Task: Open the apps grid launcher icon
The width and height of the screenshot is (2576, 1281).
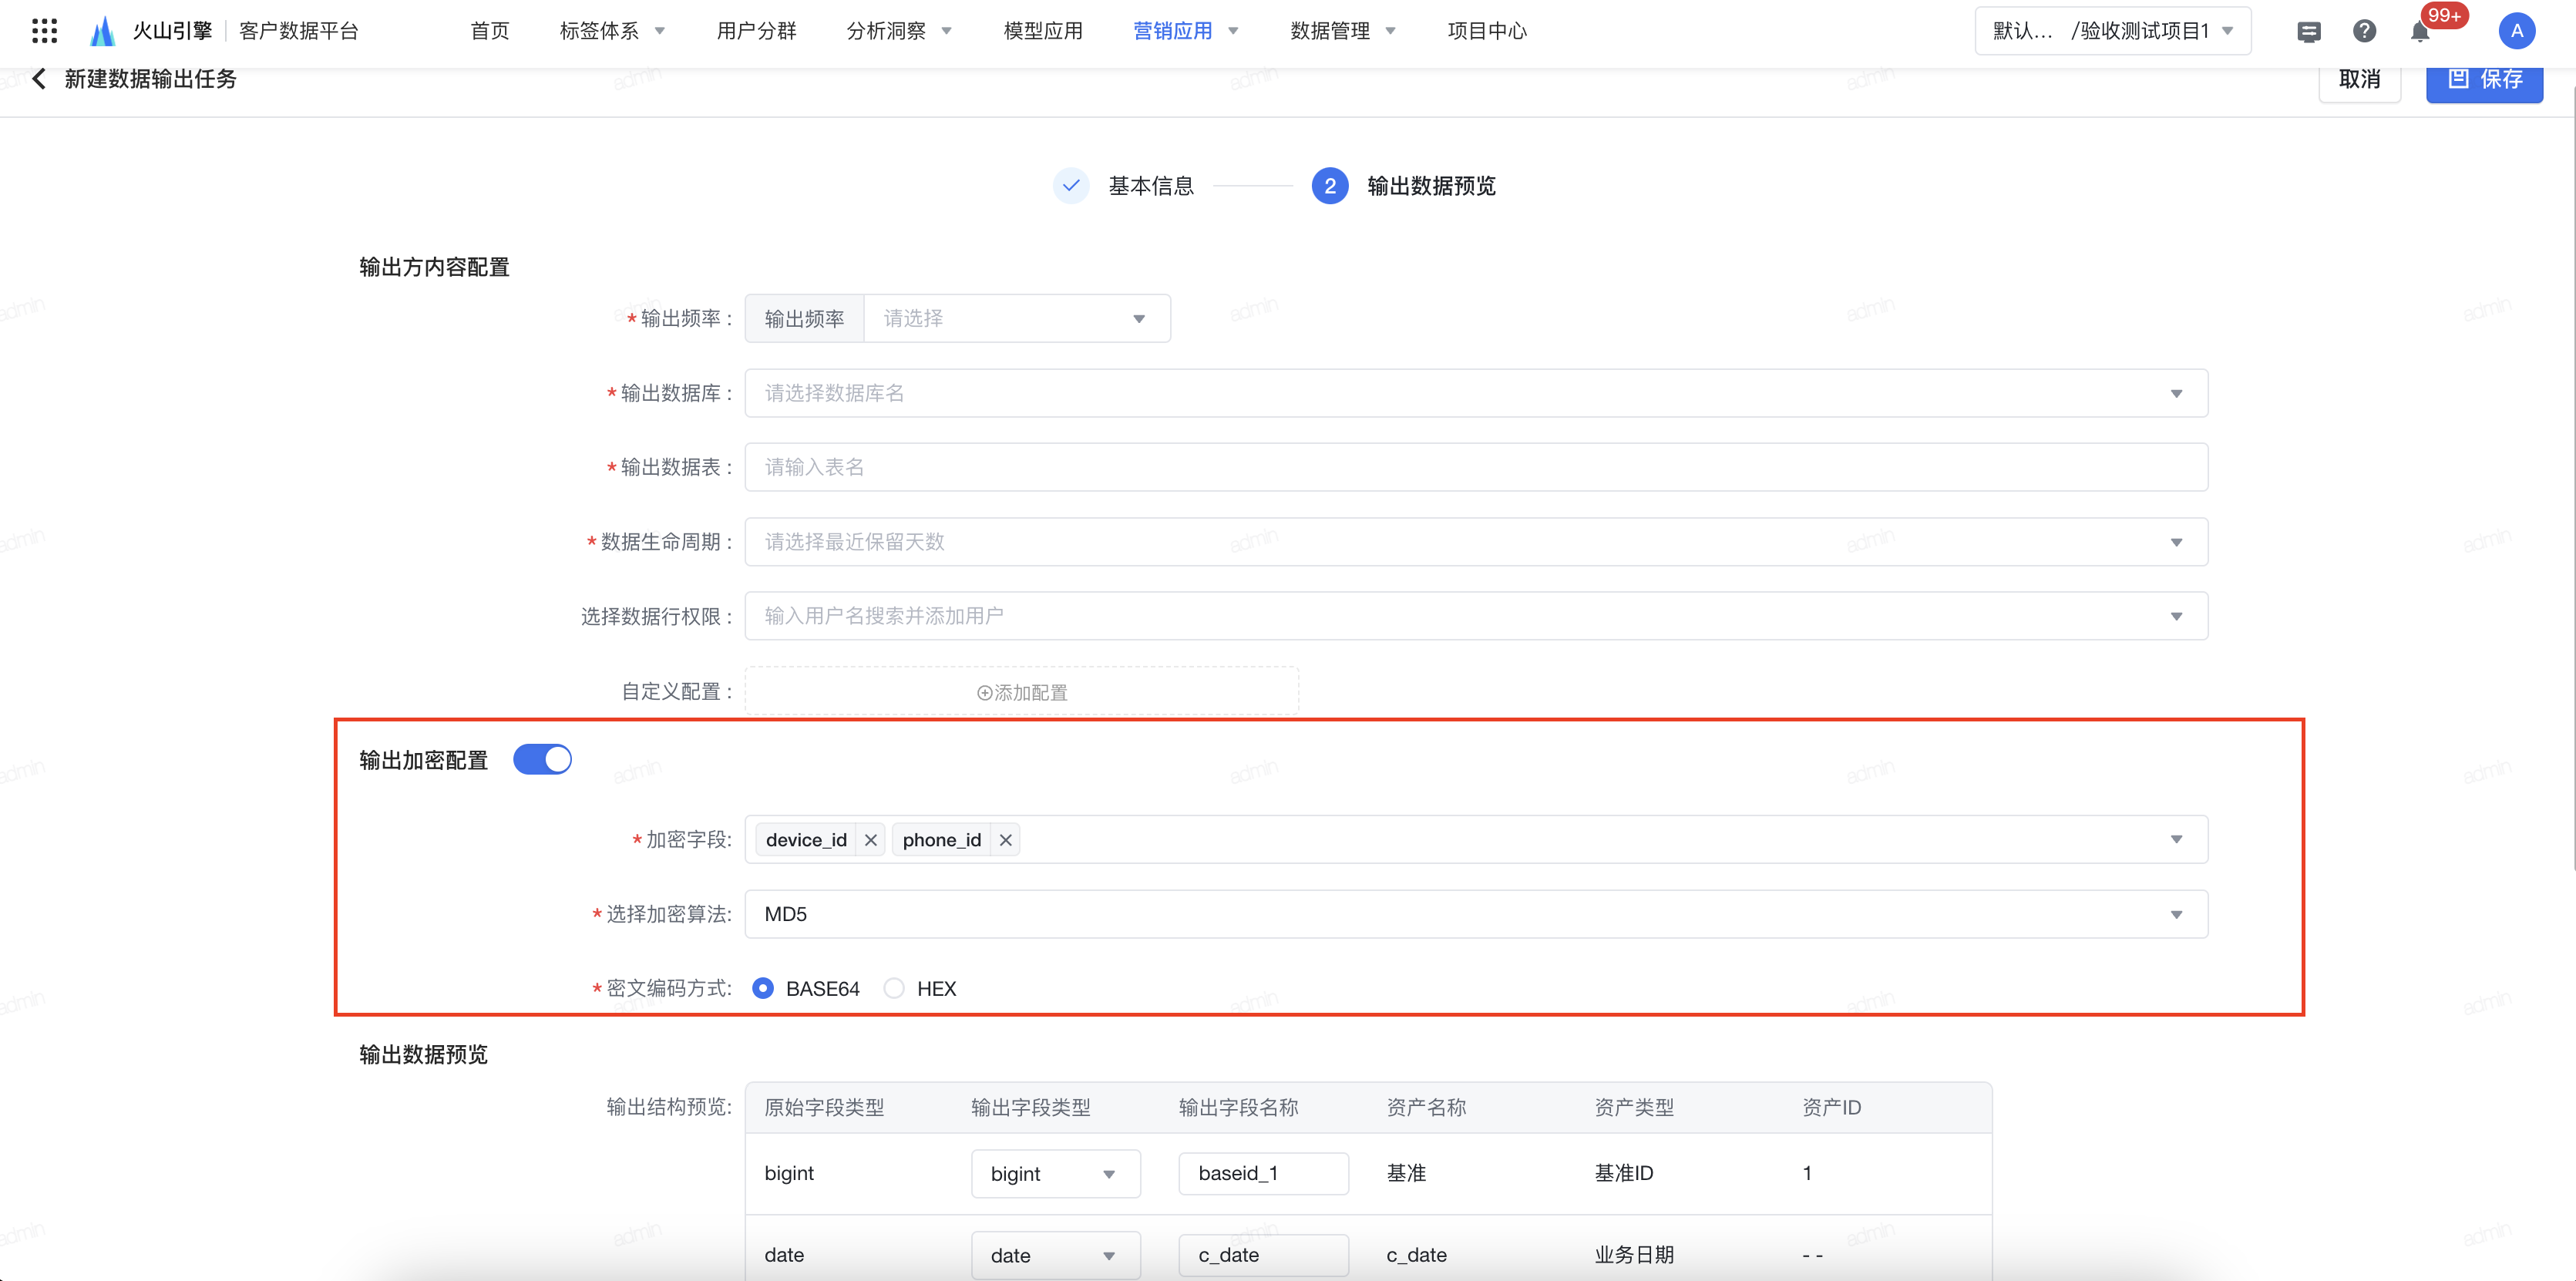Action: [44, 31]
